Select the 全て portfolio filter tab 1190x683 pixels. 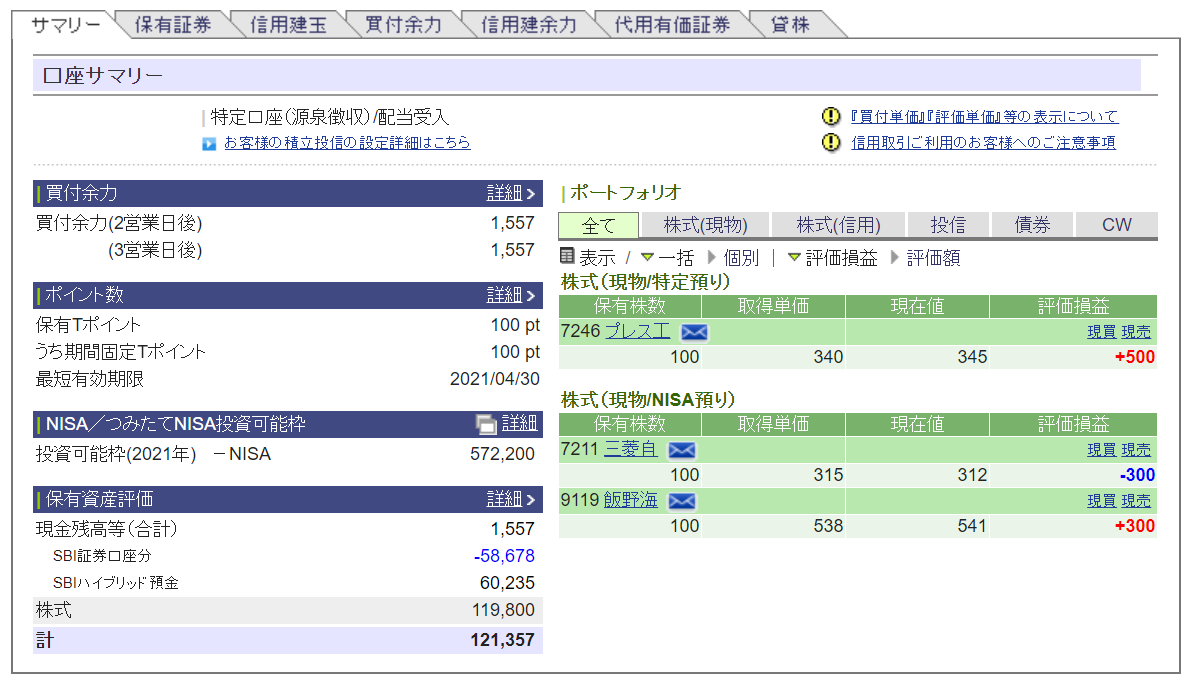[598, 225]
